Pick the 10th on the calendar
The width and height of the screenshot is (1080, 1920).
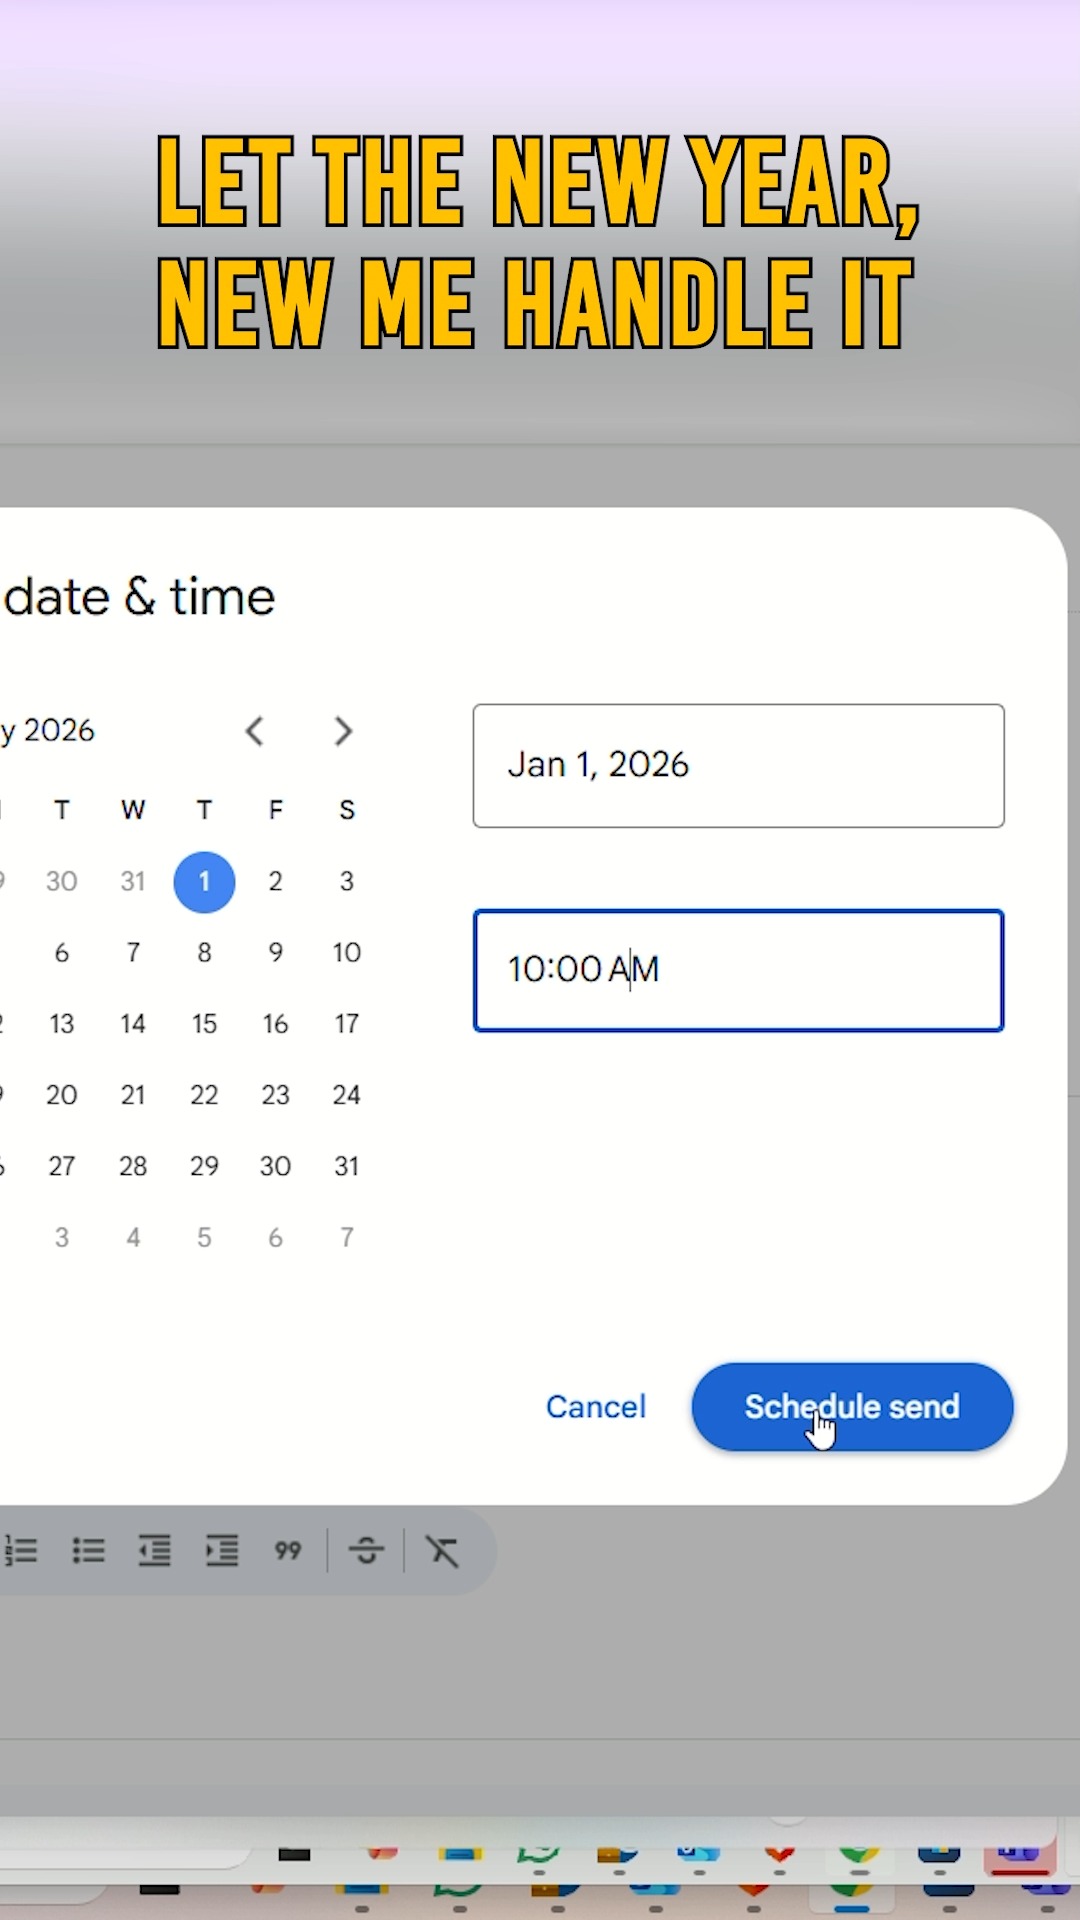pos(346,953)
